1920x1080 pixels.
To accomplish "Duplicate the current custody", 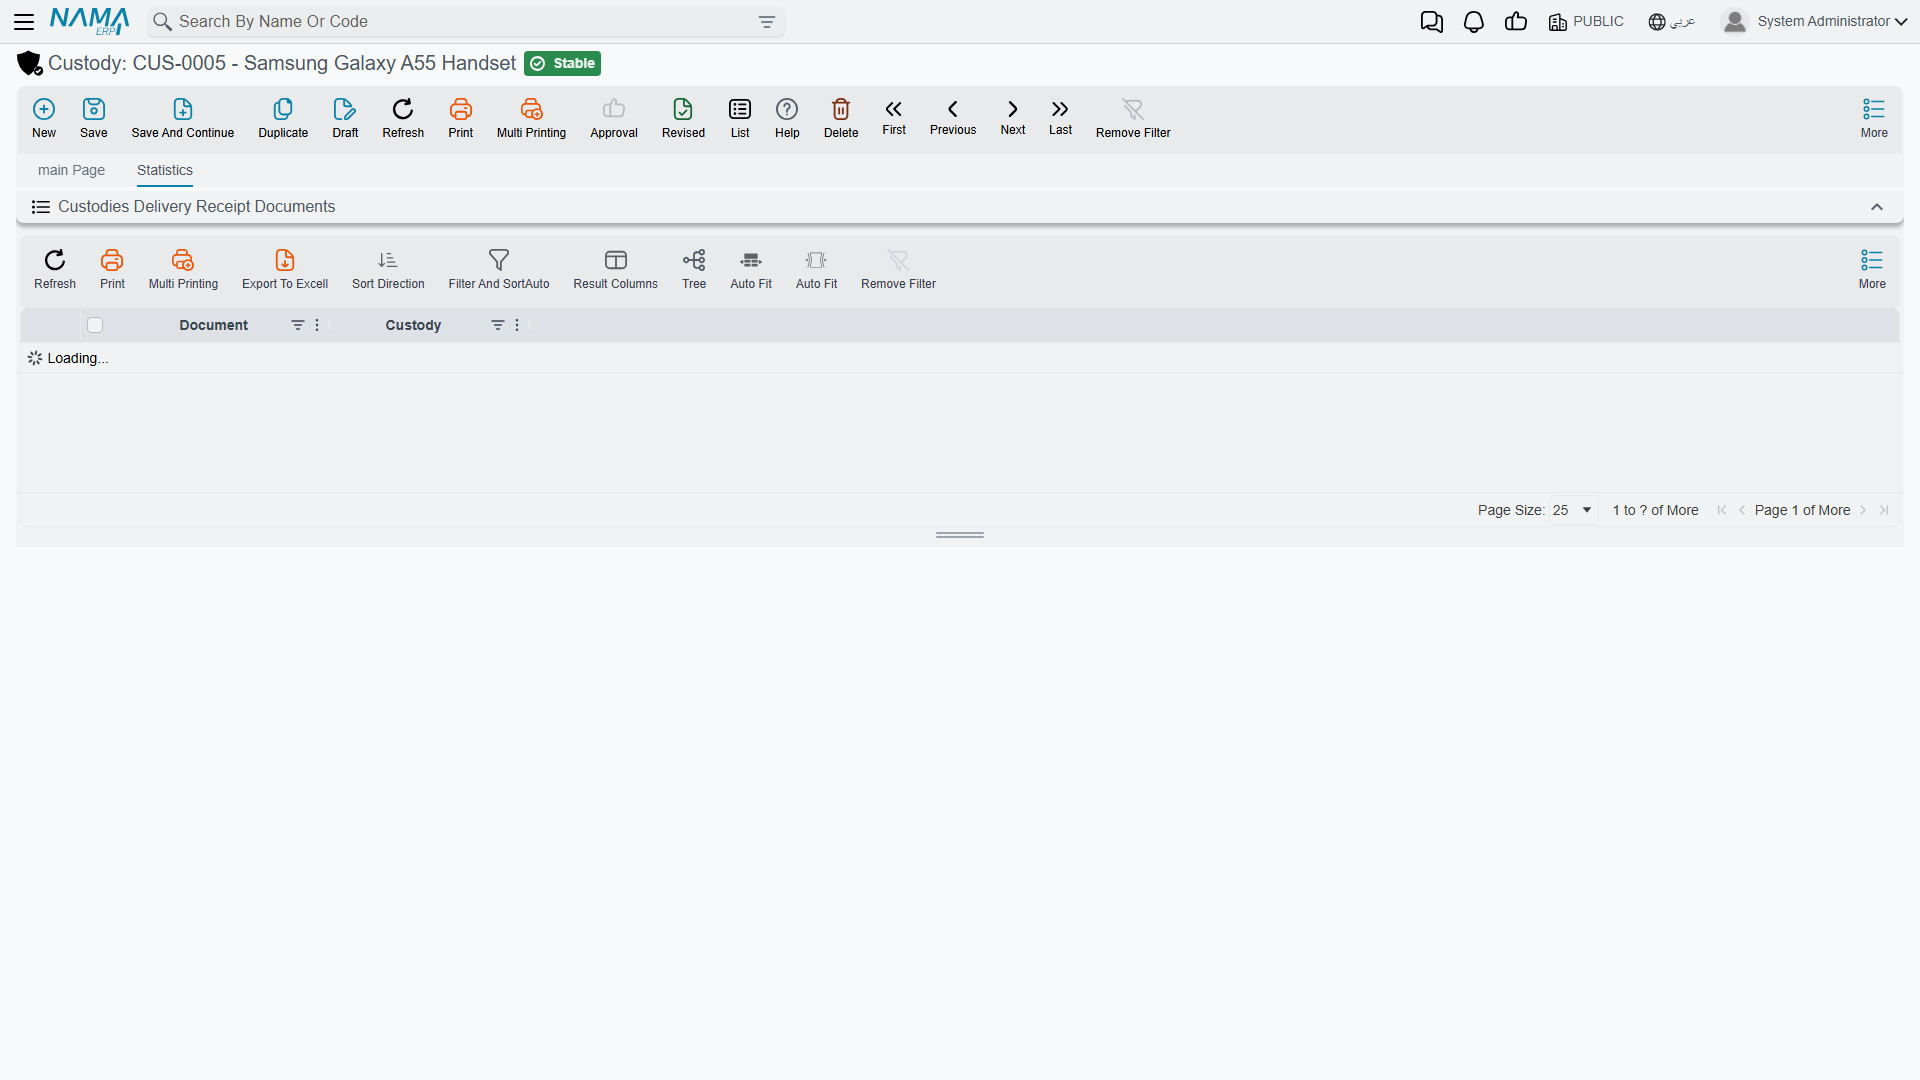I will coord(283,118).
